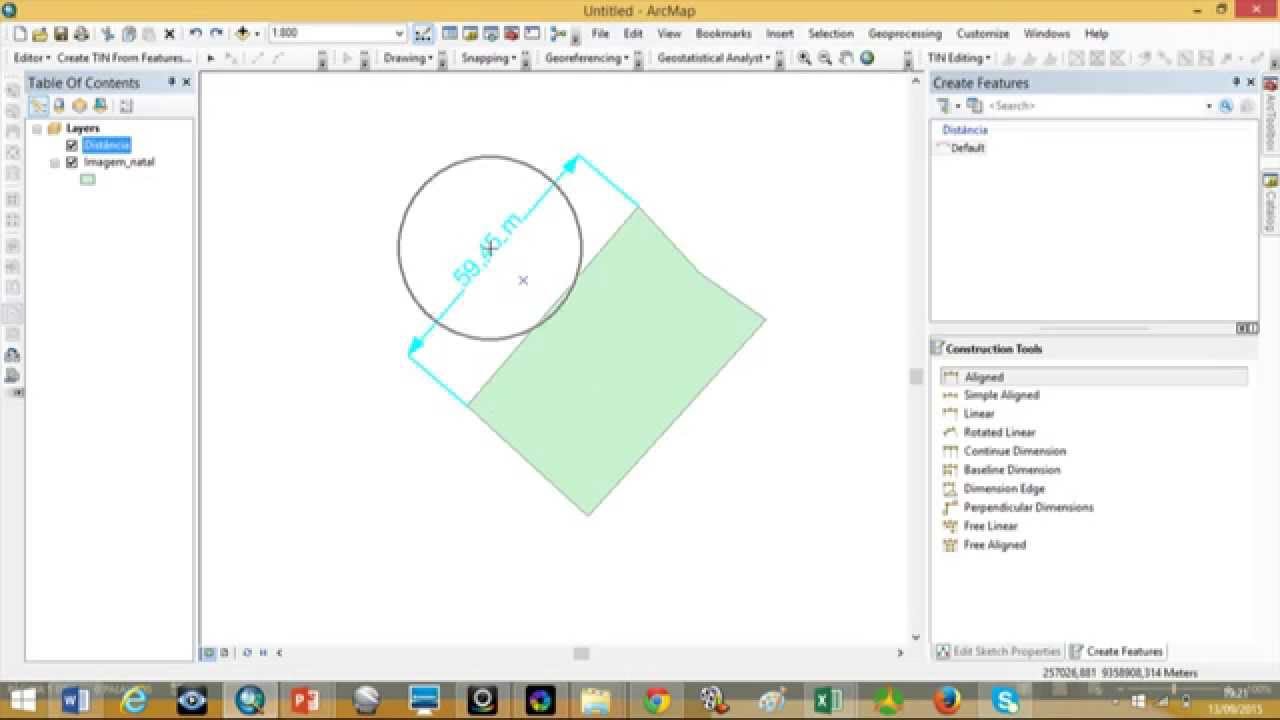The height and width of the screenshot is (720, 1280).
Task: Open the Georeferencing dropdown menu
Action: click(587, 58)
